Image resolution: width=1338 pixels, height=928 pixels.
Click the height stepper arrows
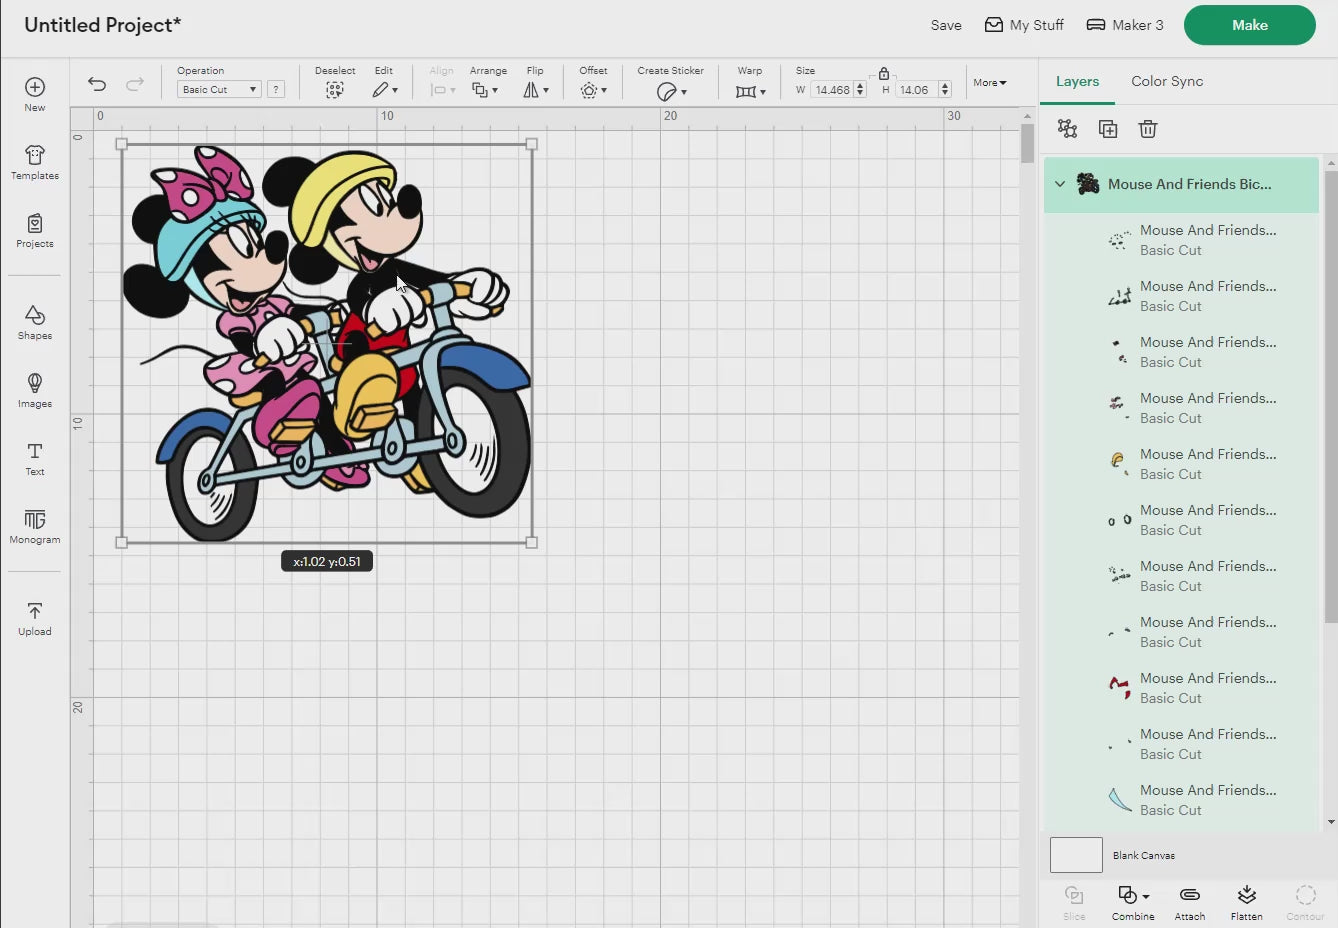click(x=945, y=90)
